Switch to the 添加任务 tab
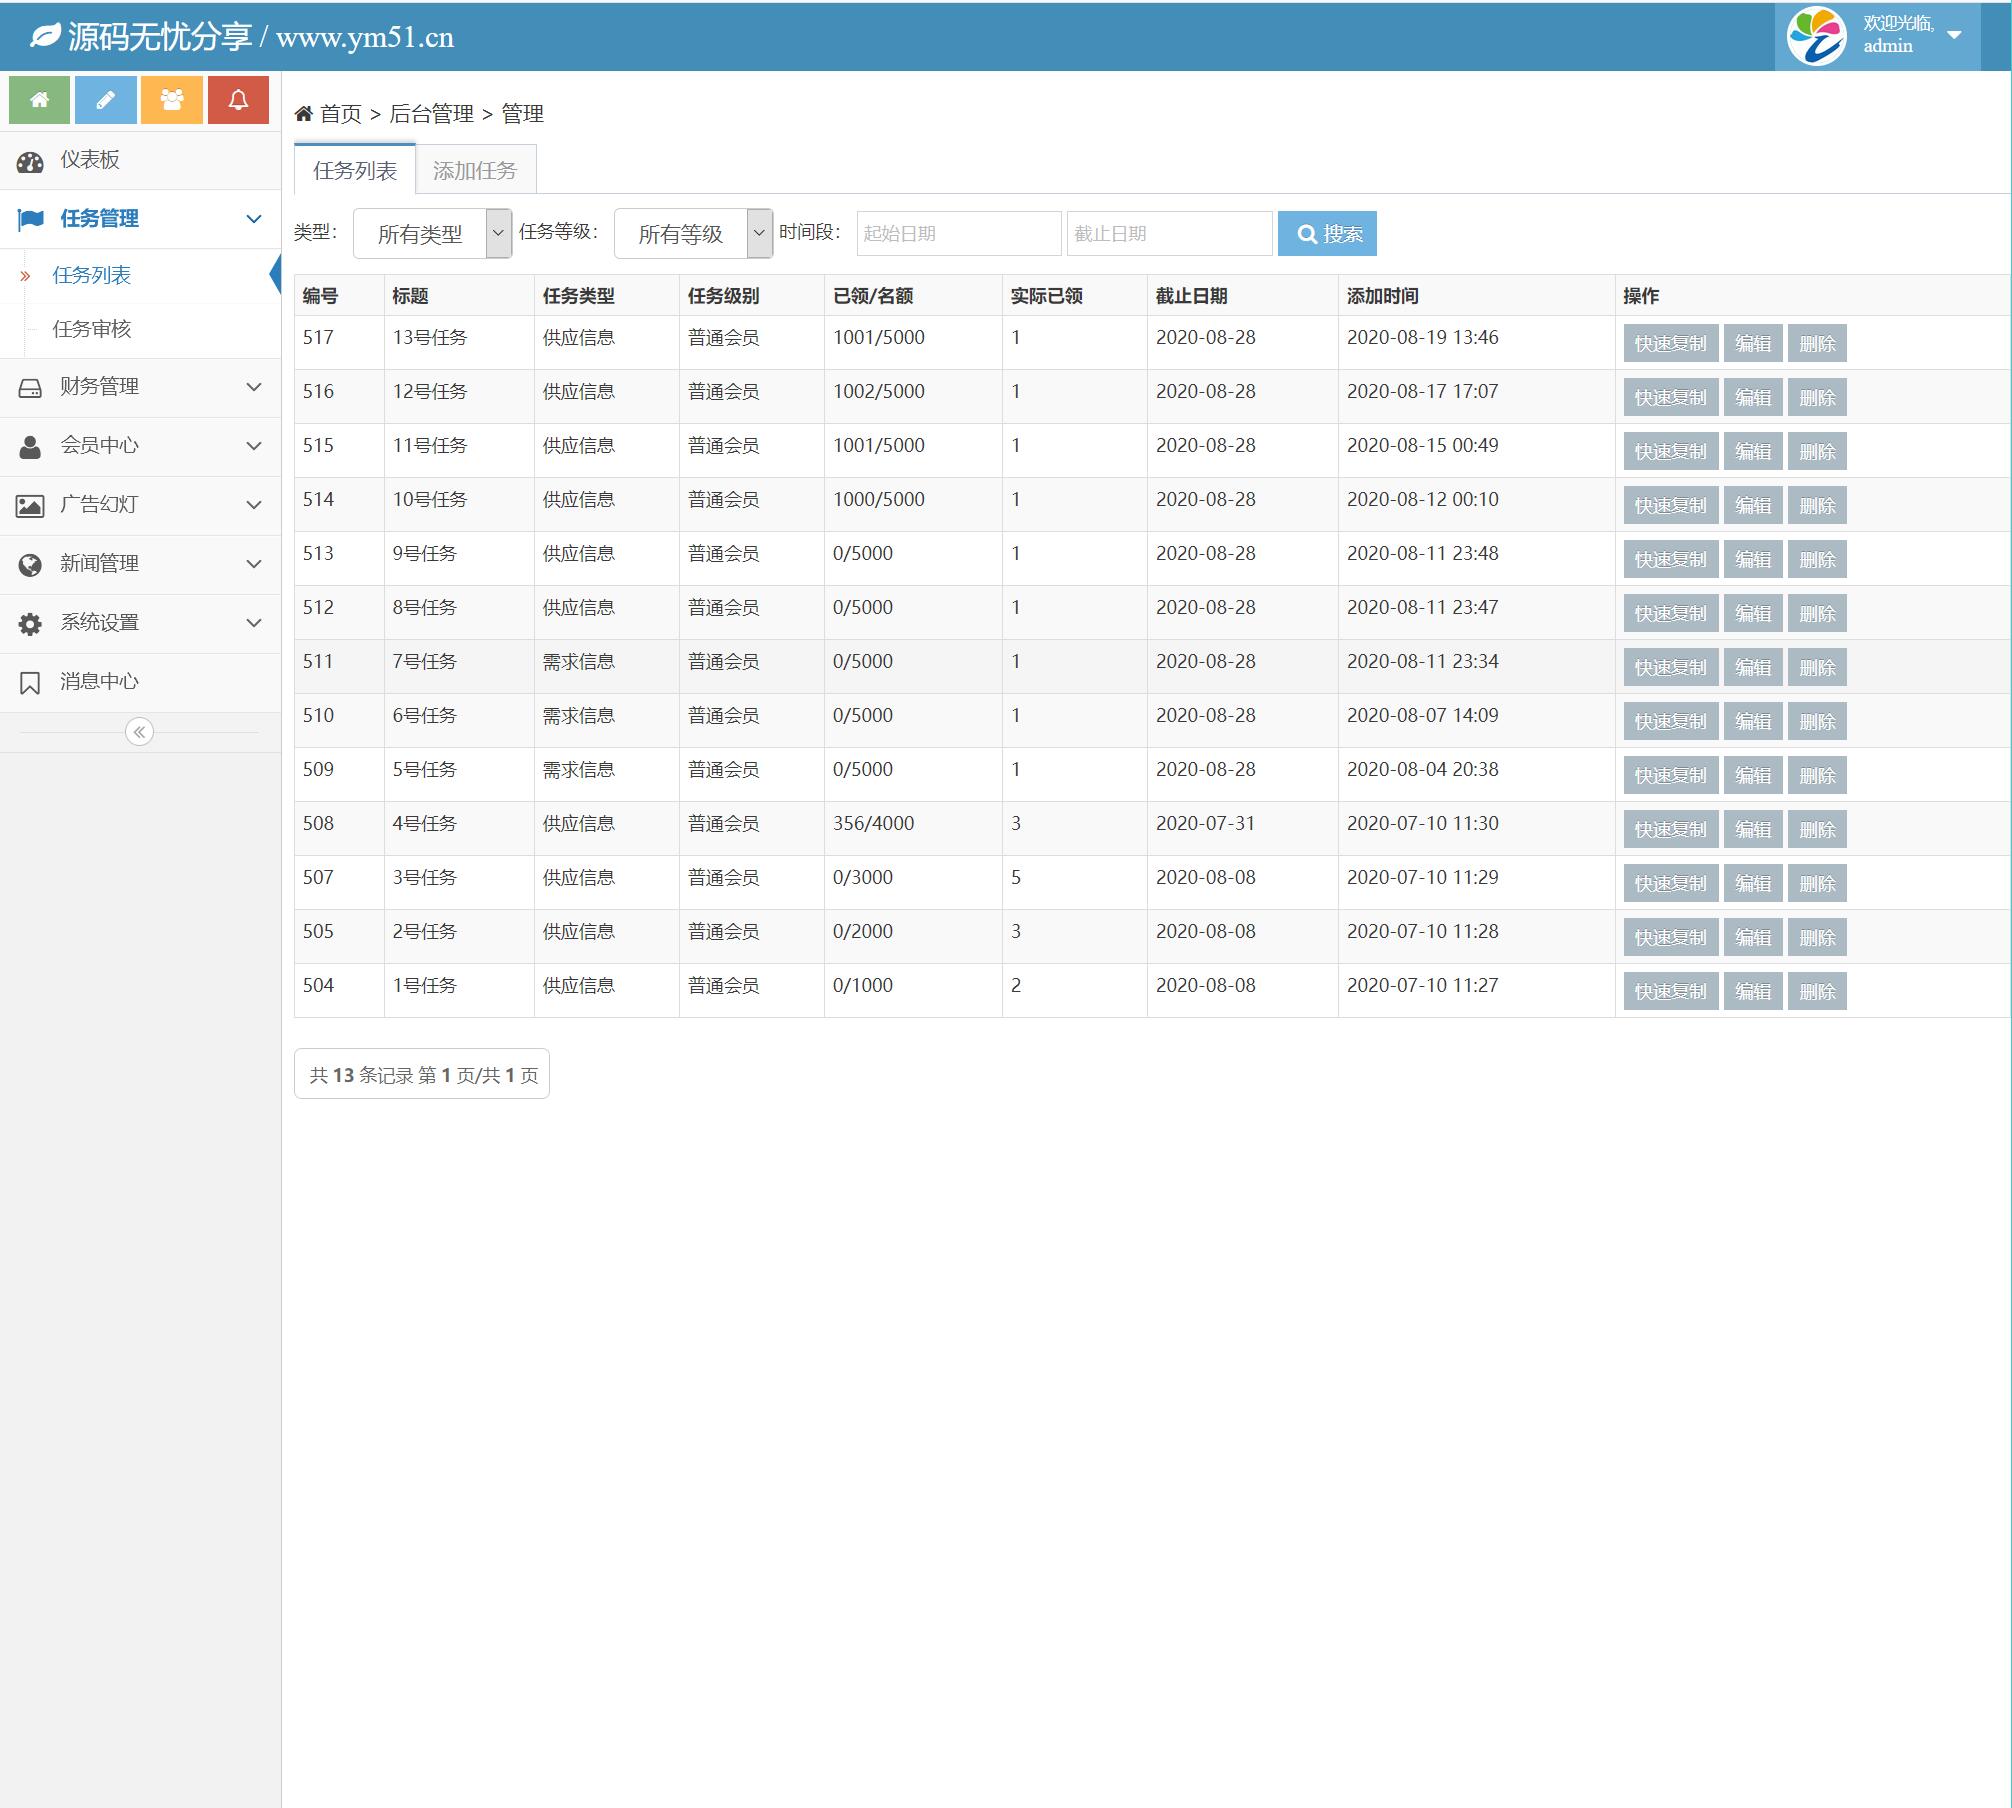This screenshot has height=1808, width=2012. pyautogui.click(x=475, y=171)
